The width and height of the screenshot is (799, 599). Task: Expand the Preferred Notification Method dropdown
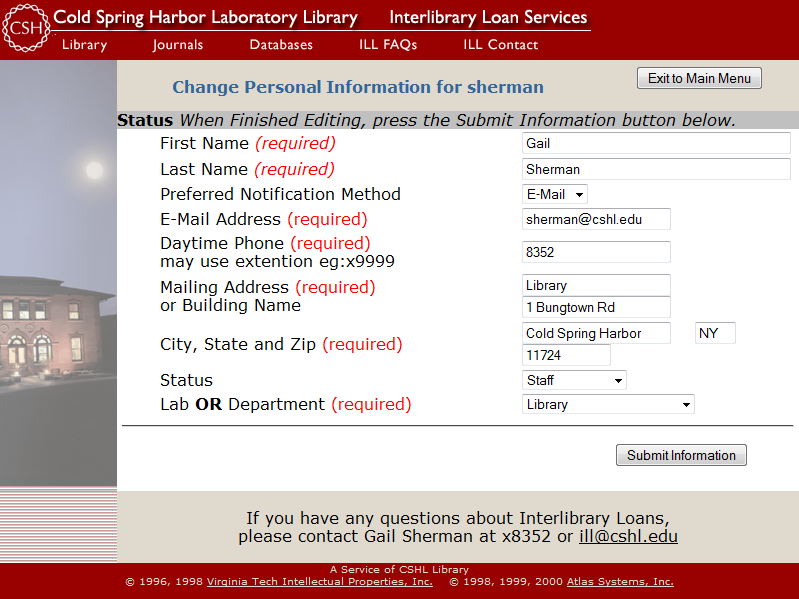(x=555, y=194)
